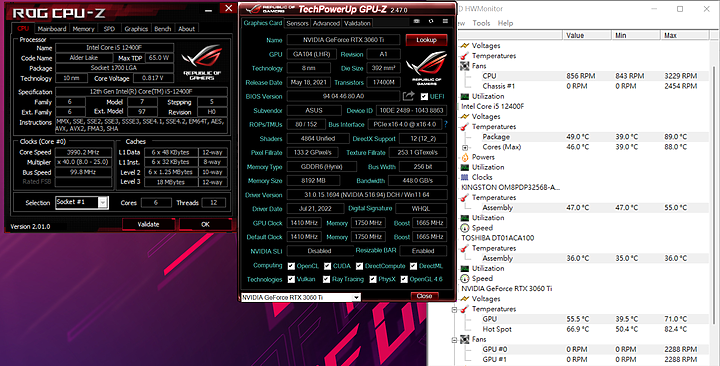Toggle PhysX checkbox
The width and height of the screenshot is (720, 366).
pos(373,279)
